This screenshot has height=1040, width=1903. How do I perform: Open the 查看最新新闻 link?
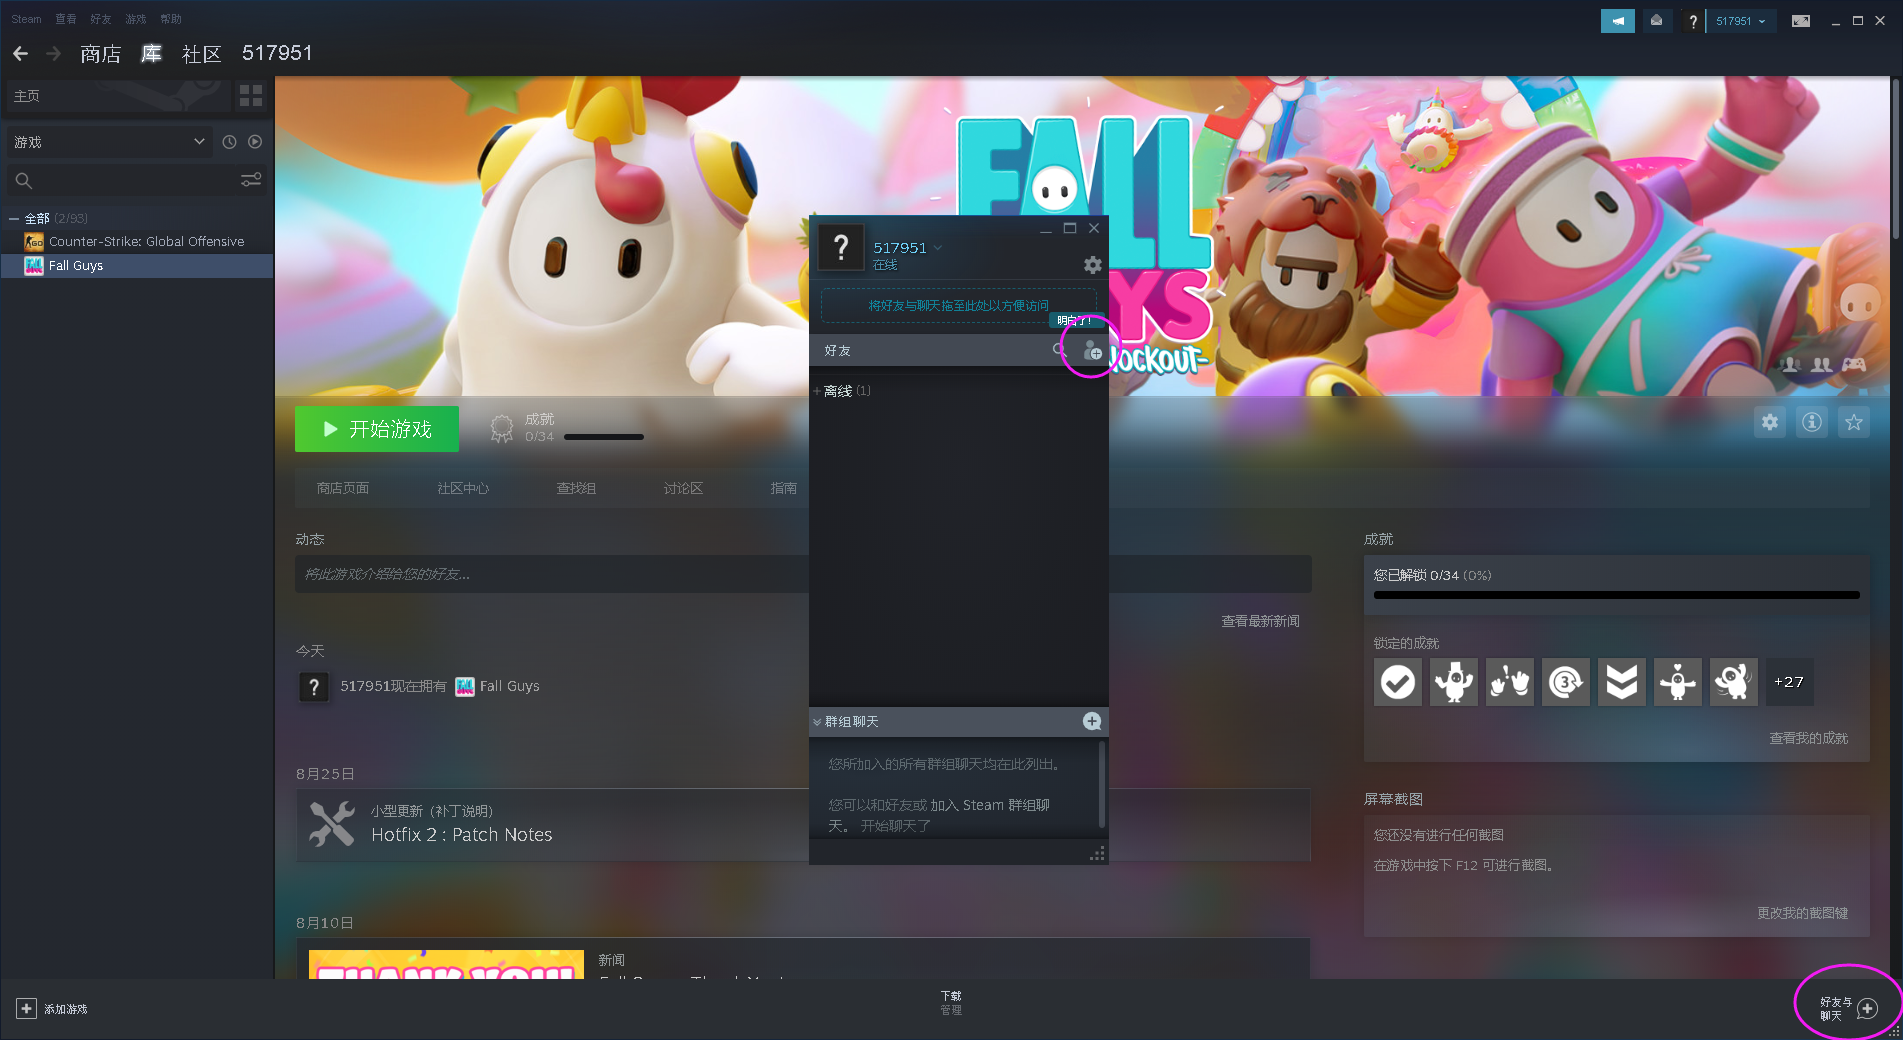coord(1260,621)
